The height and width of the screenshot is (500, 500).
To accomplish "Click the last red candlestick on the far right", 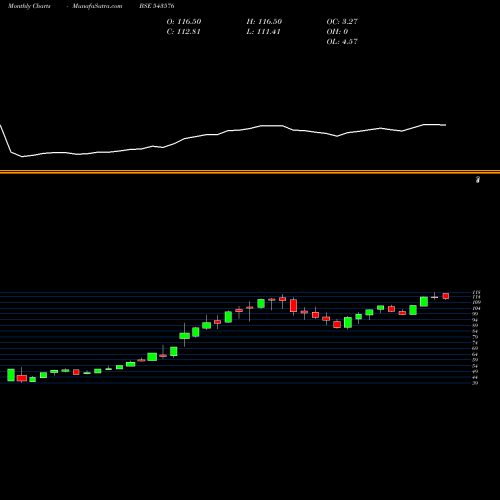I will 446,296.
